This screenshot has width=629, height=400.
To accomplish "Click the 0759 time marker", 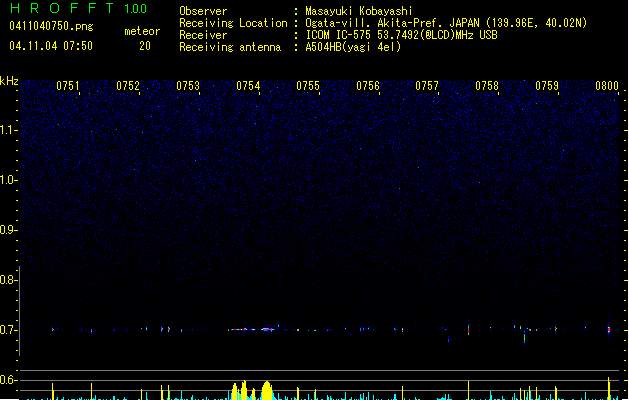I will [547, 86].
